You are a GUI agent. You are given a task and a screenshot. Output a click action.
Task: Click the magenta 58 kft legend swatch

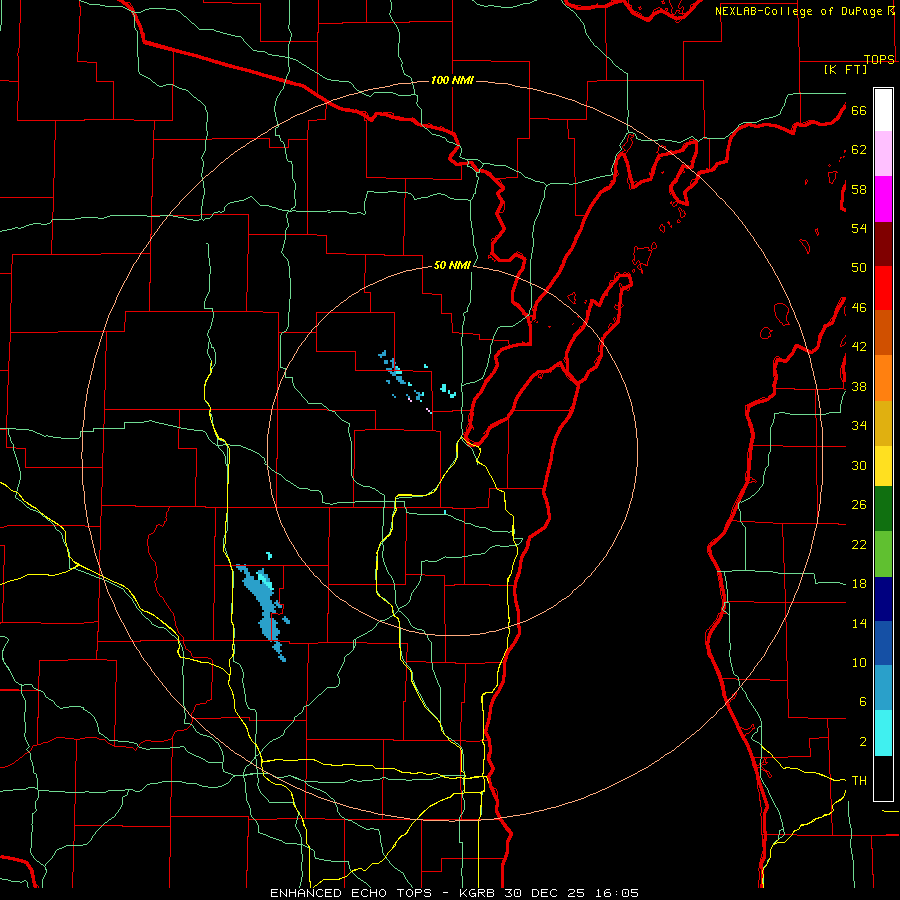coord(883,199)
